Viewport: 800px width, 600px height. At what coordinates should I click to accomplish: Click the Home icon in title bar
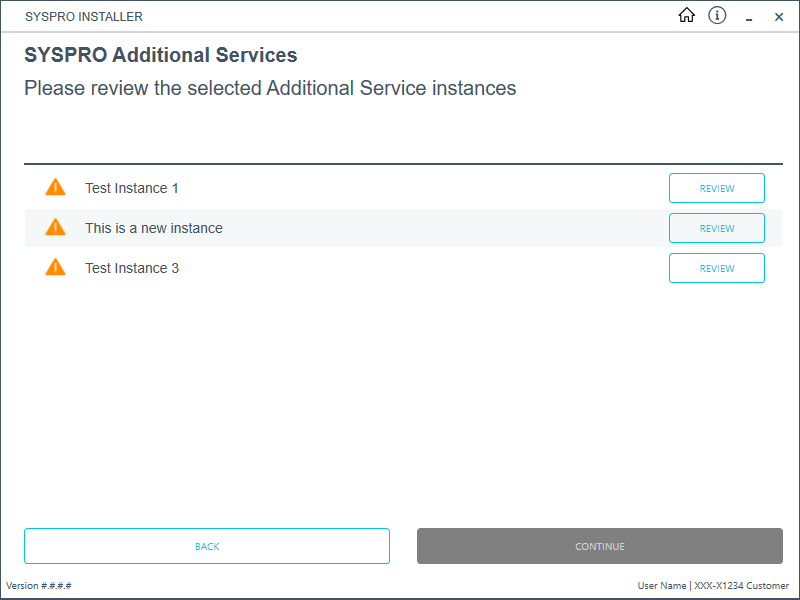[x=686, y=16]
